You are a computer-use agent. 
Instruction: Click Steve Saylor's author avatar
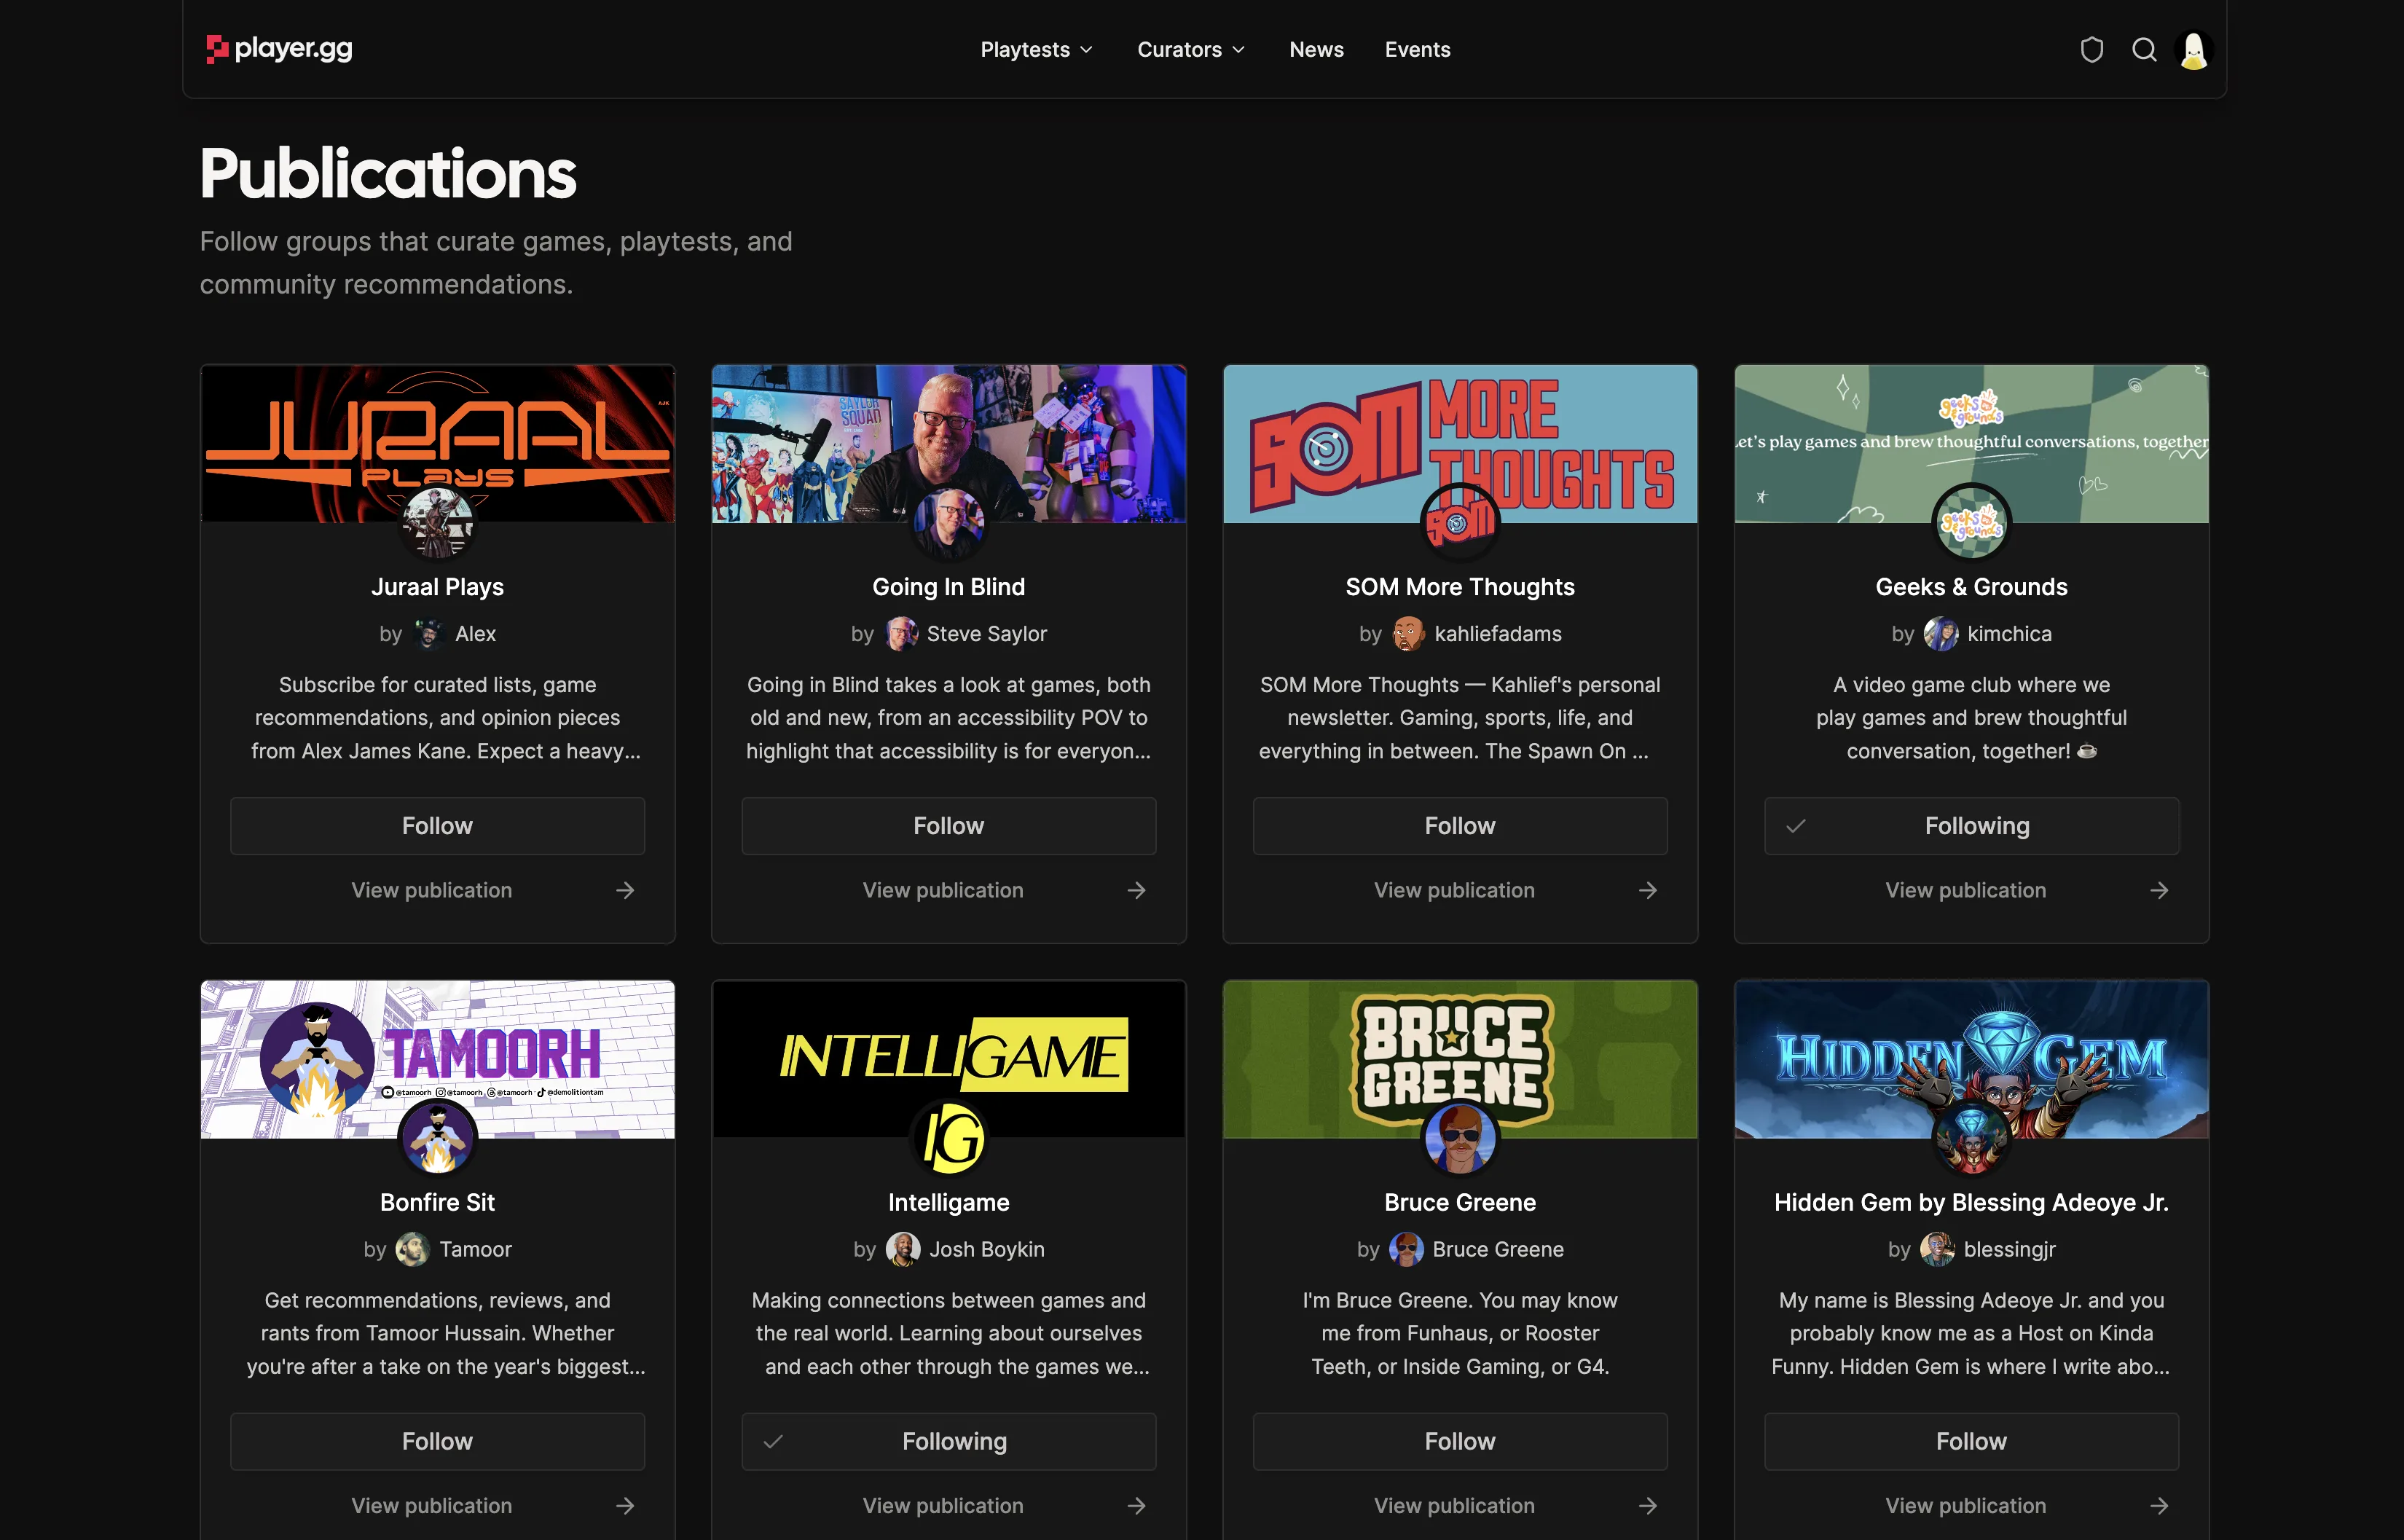[902, 634]
